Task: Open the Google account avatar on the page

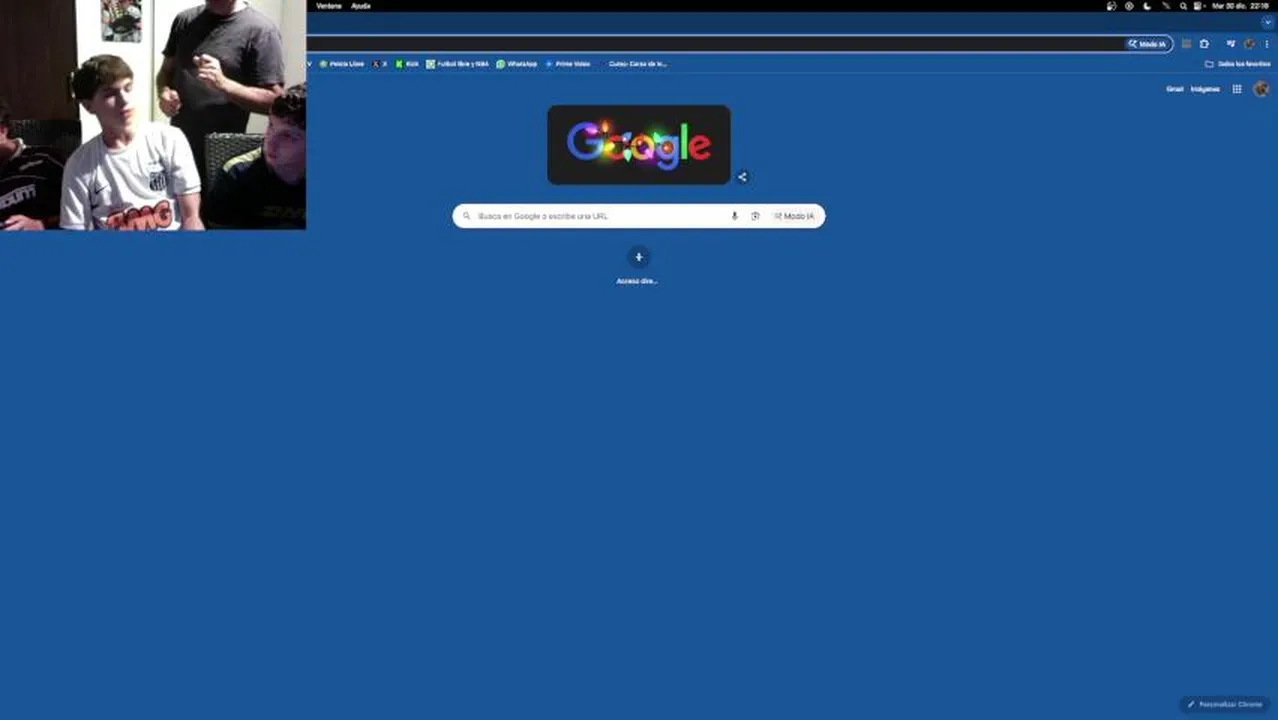Action: (x=1261, y=89)
